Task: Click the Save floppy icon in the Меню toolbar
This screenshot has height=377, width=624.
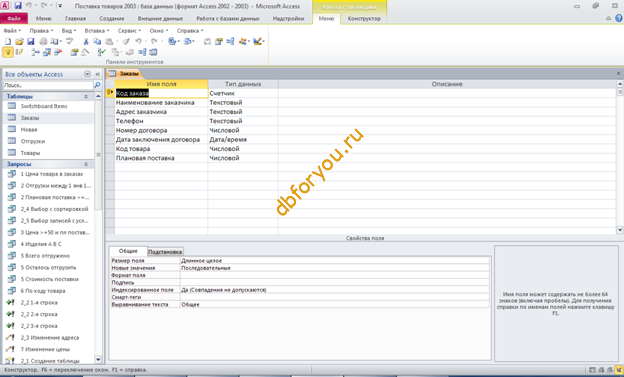Action: pyautogui.click(x=31, y=41)
